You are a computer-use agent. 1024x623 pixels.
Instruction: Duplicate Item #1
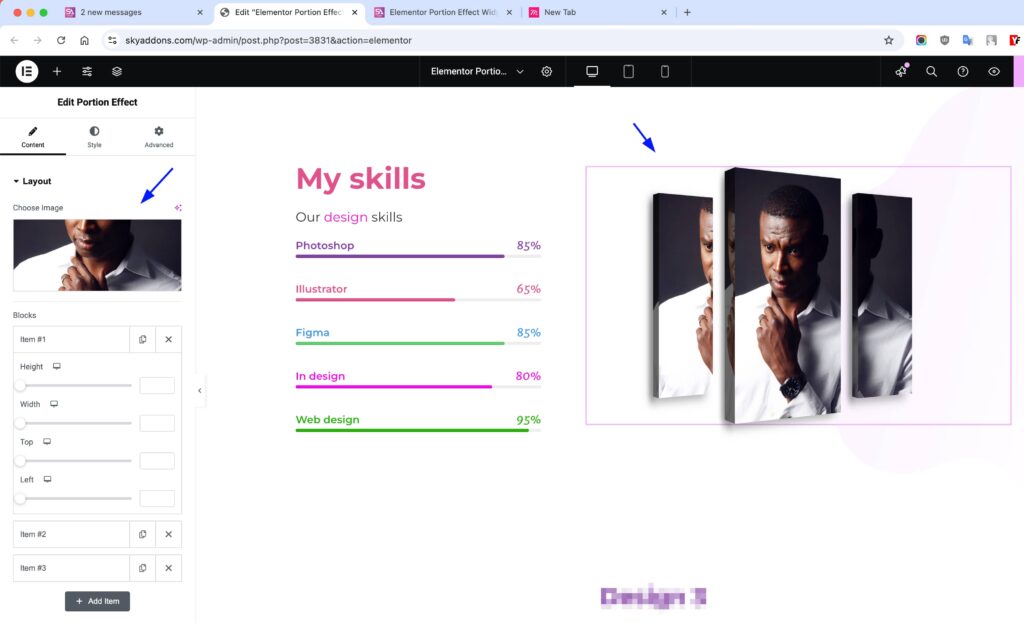coord(142,339)
